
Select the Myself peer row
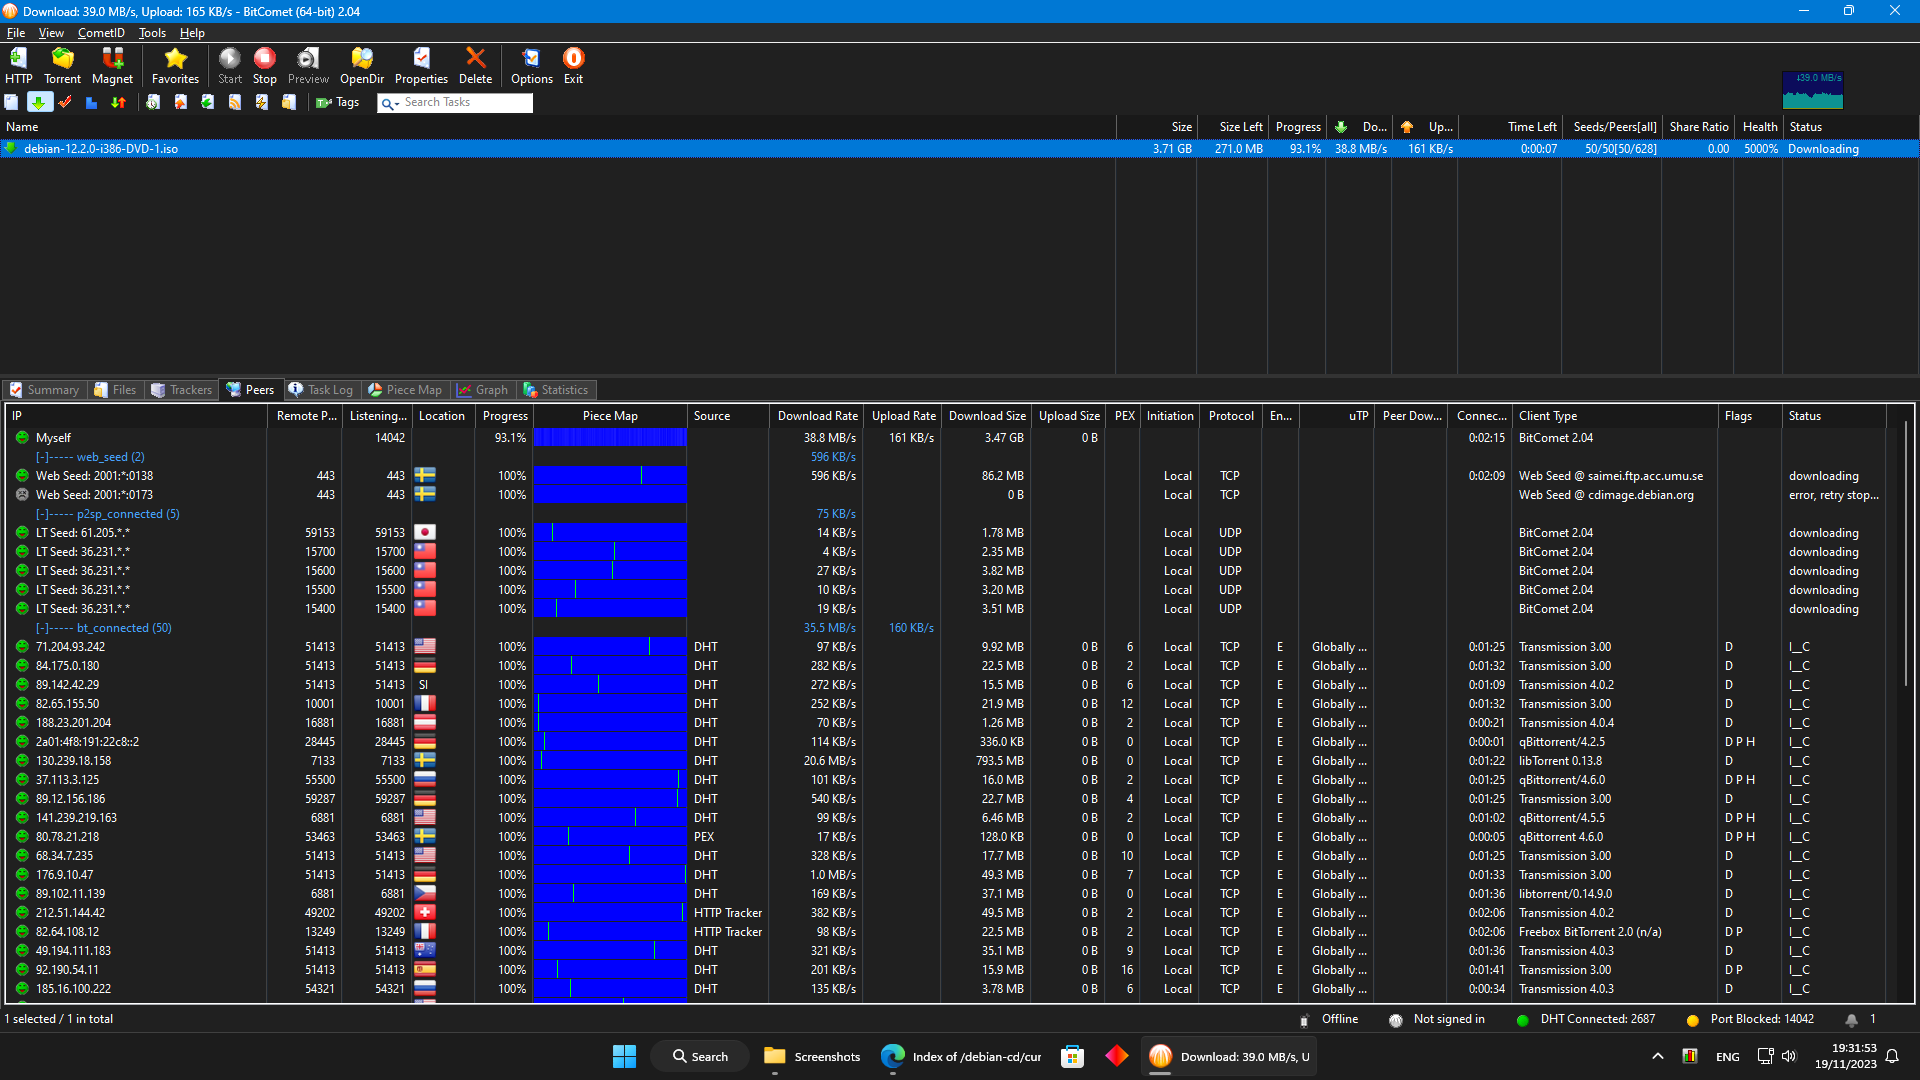point(945,438)
